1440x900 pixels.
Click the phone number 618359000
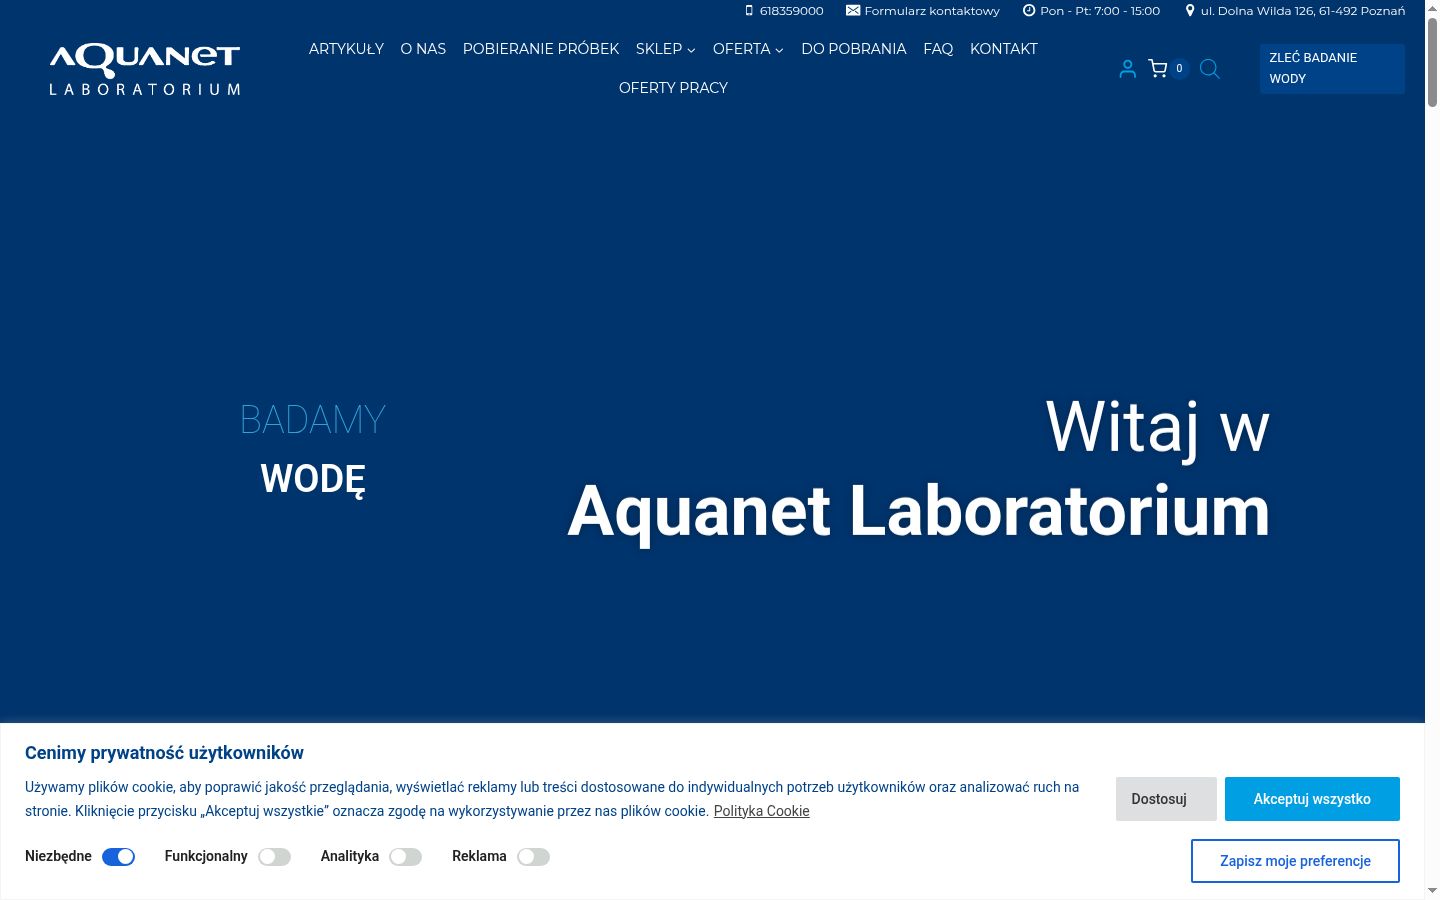[x=792, y=11]
